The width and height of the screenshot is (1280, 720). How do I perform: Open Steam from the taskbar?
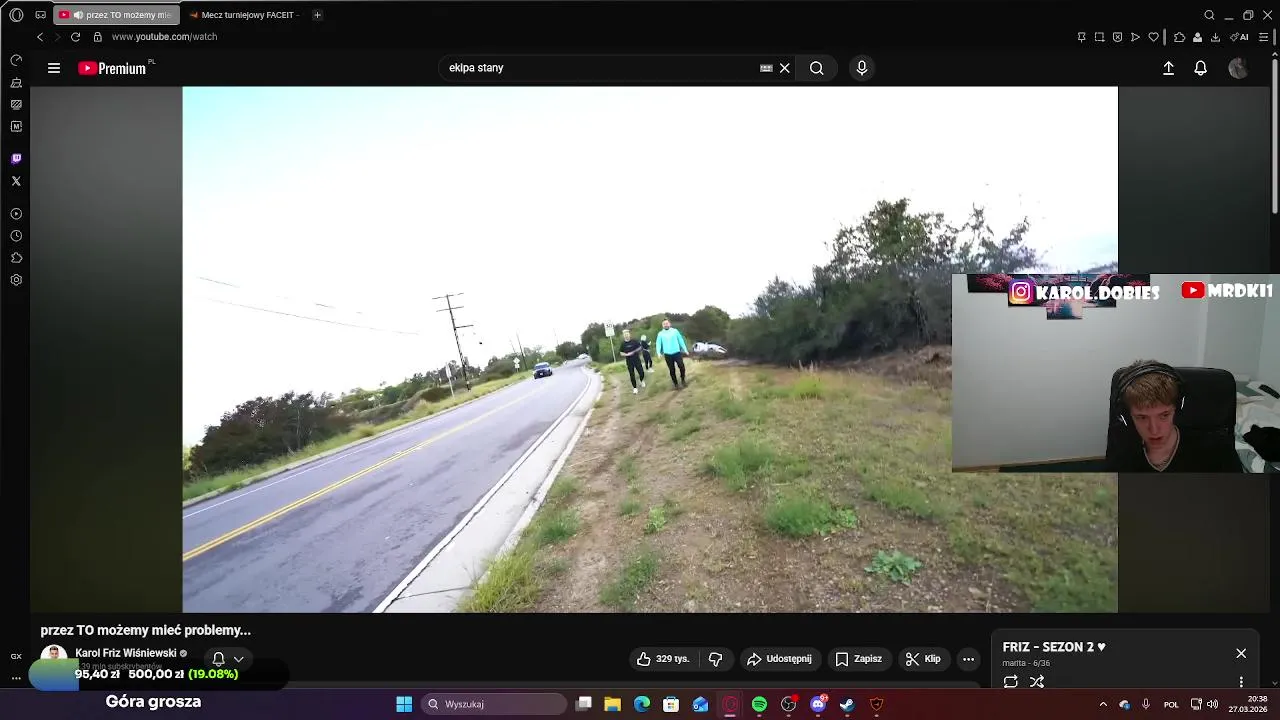click(x=847, y=704)
